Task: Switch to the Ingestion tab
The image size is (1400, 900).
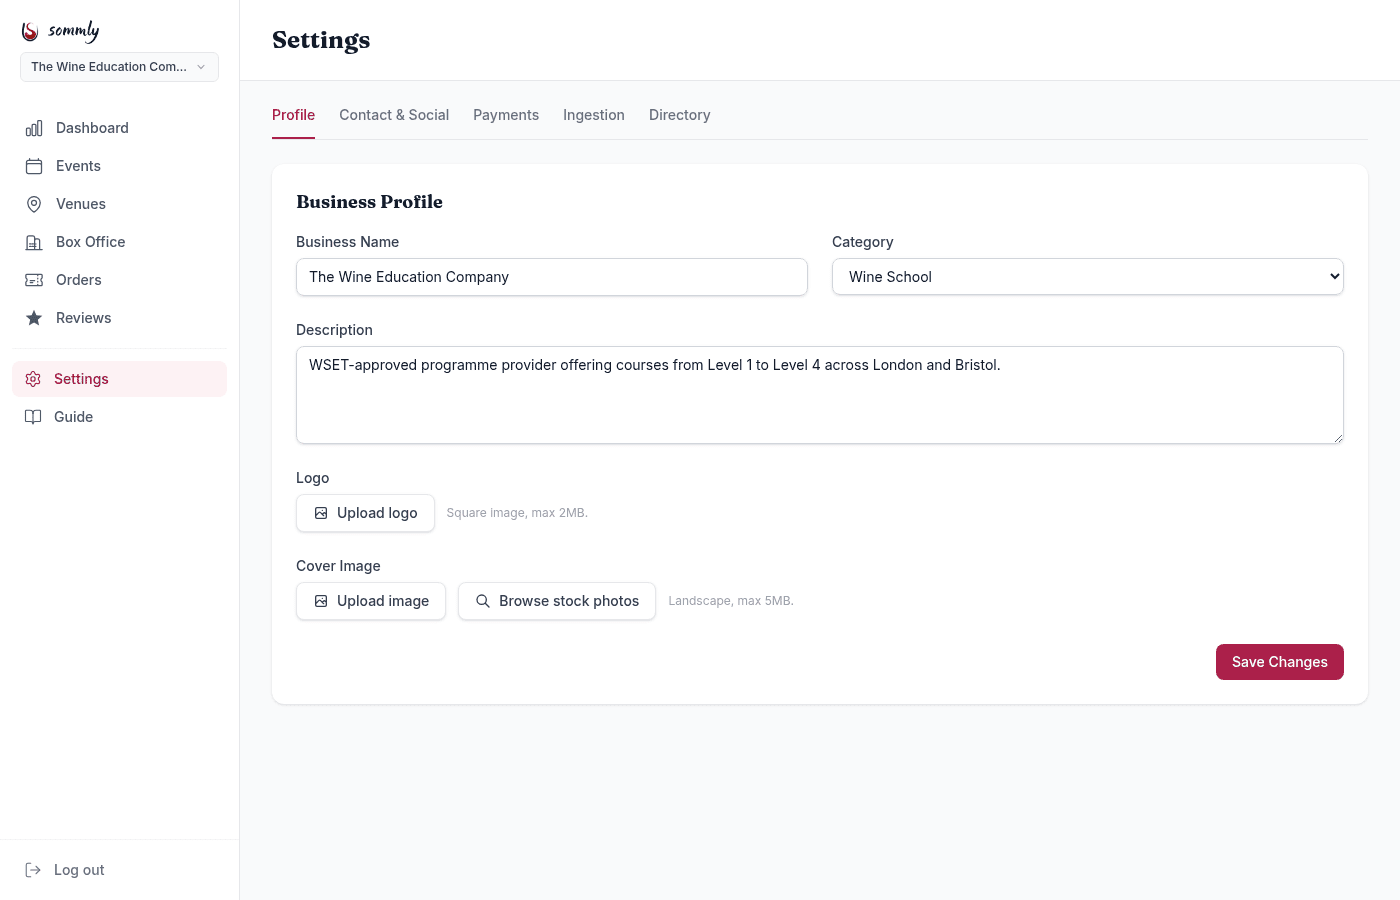Action: (x=594, y=115)
